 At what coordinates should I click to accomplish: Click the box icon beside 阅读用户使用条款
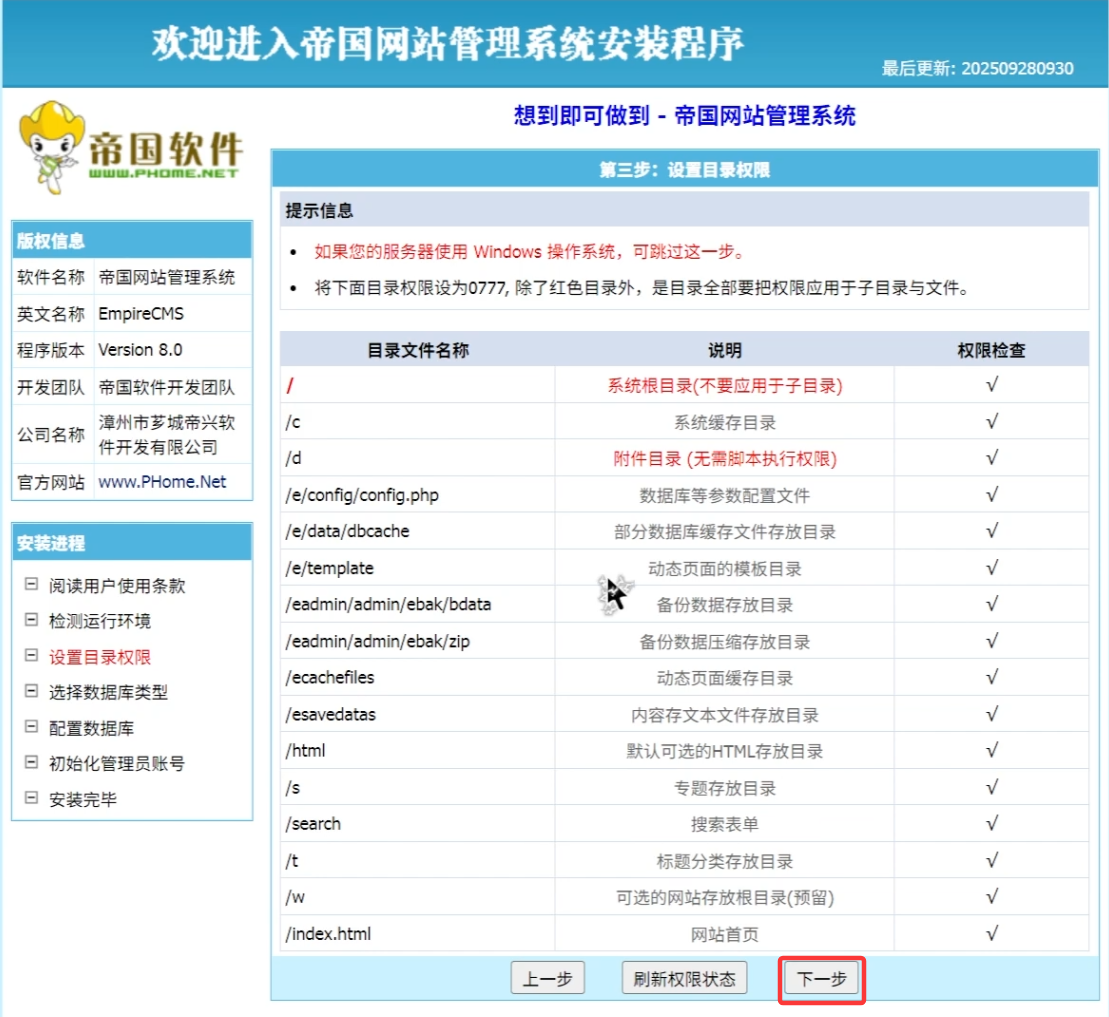[31, 585]
